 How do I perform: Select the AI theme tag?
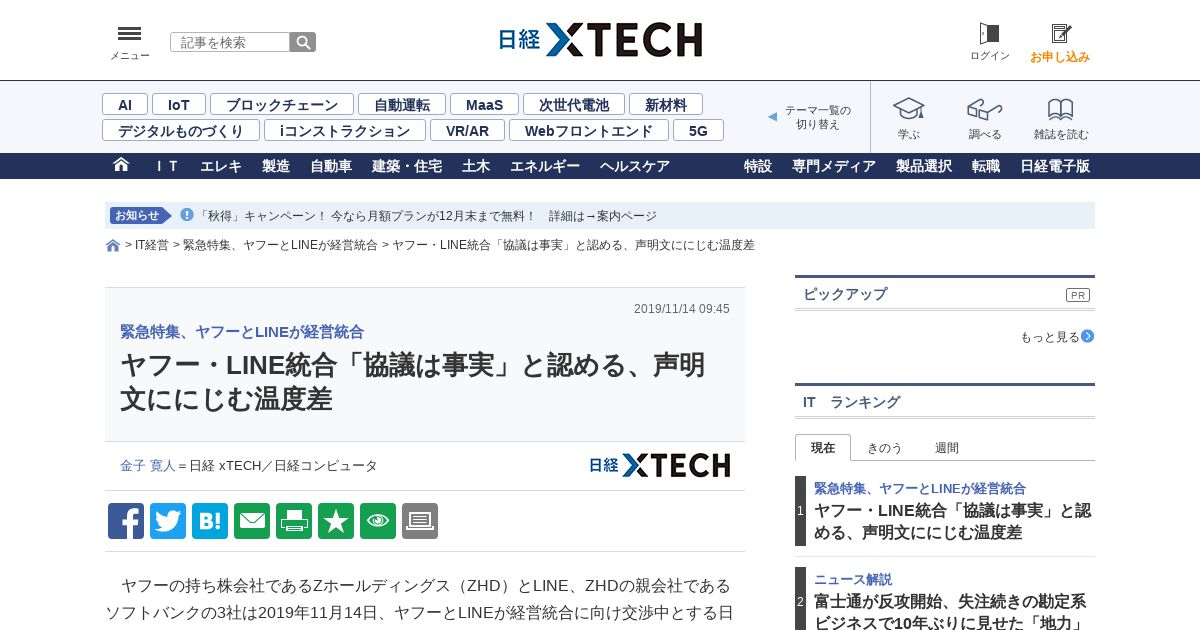[125, 104]
